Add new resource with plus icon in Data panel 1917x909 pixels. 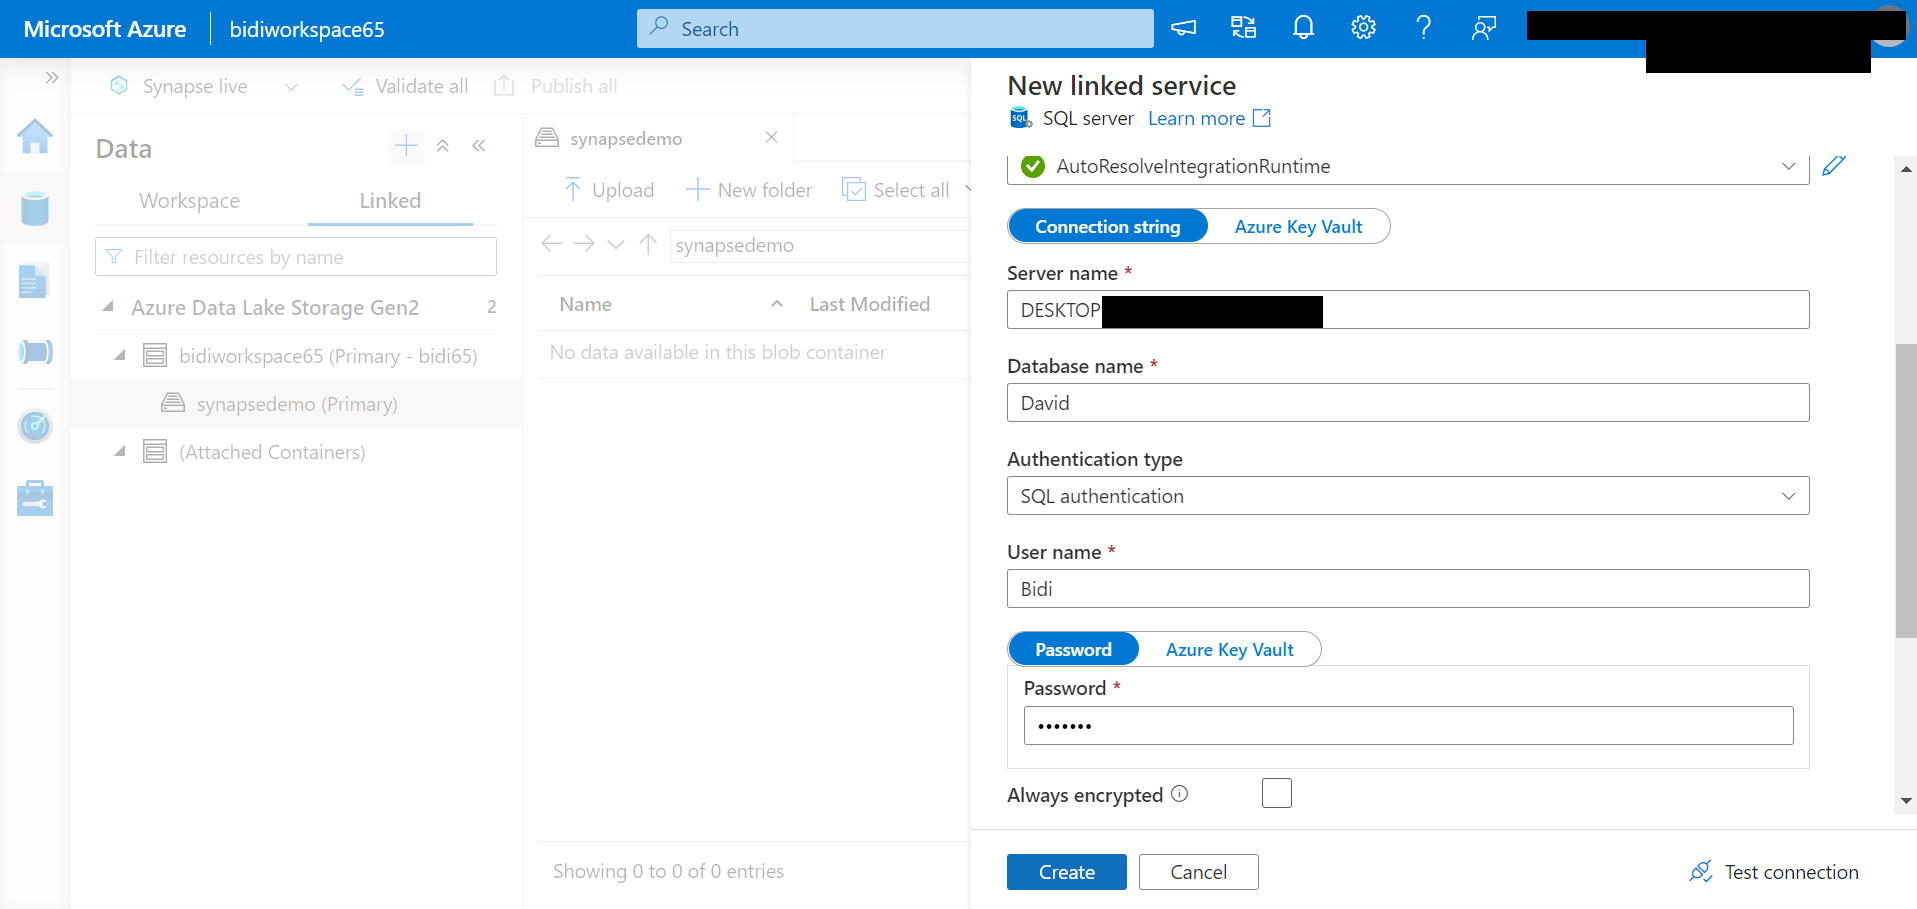coord(406,146)
